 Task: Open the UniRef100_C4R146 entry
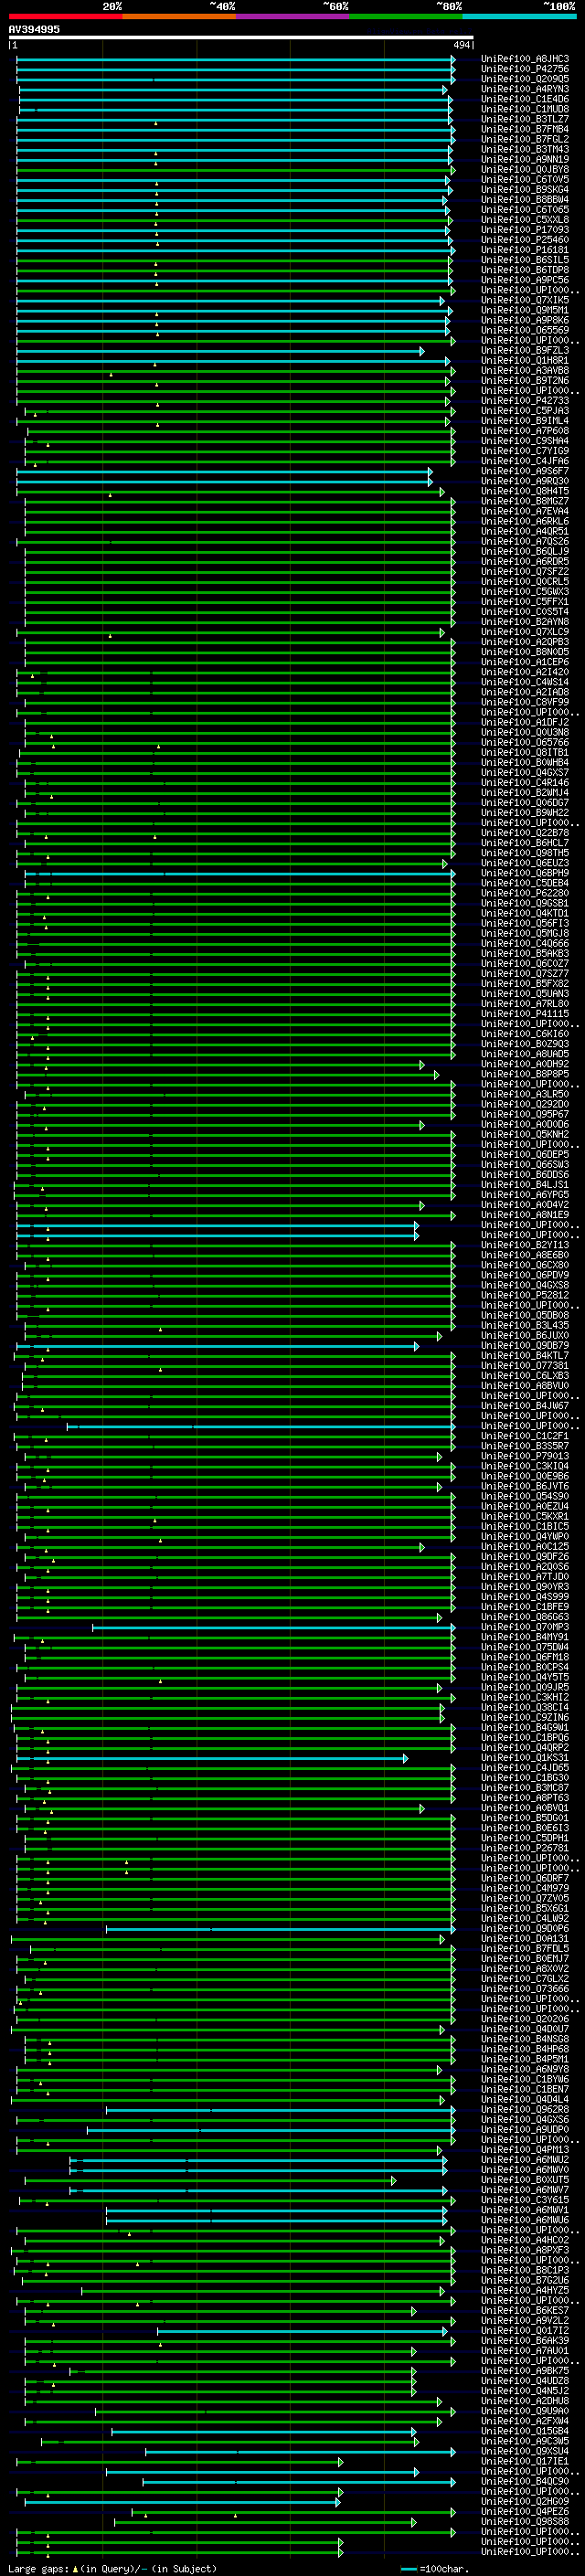(x=525, y=783)
